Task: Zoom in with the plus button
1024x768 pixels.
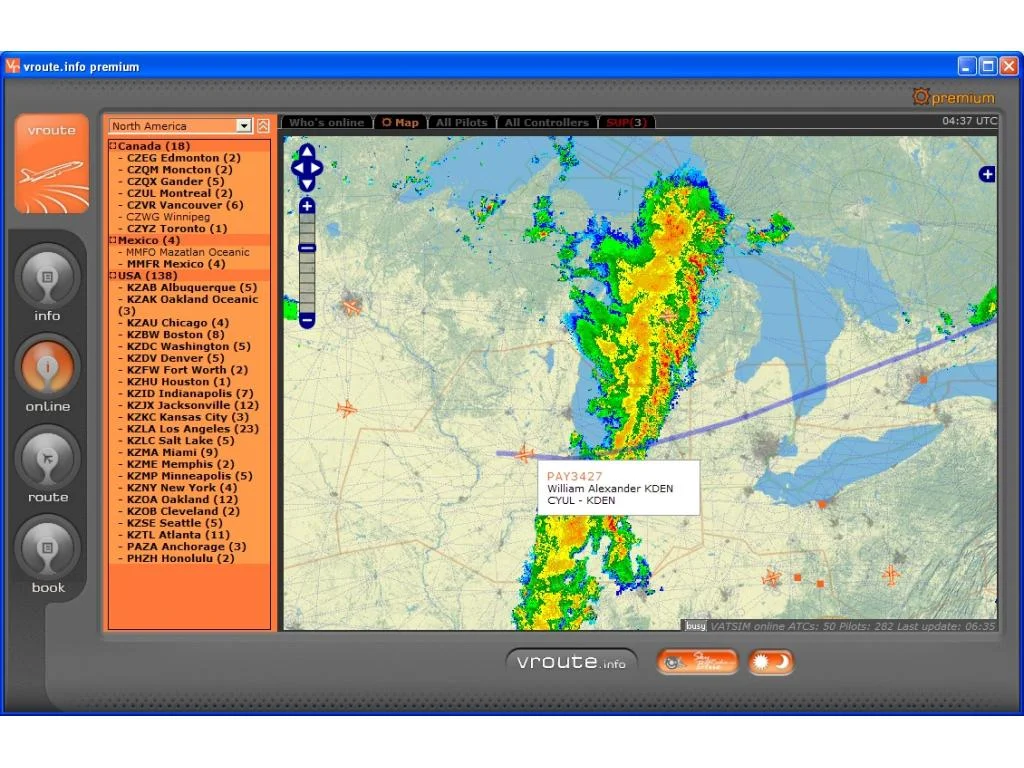Action: (x=307, y=206)
